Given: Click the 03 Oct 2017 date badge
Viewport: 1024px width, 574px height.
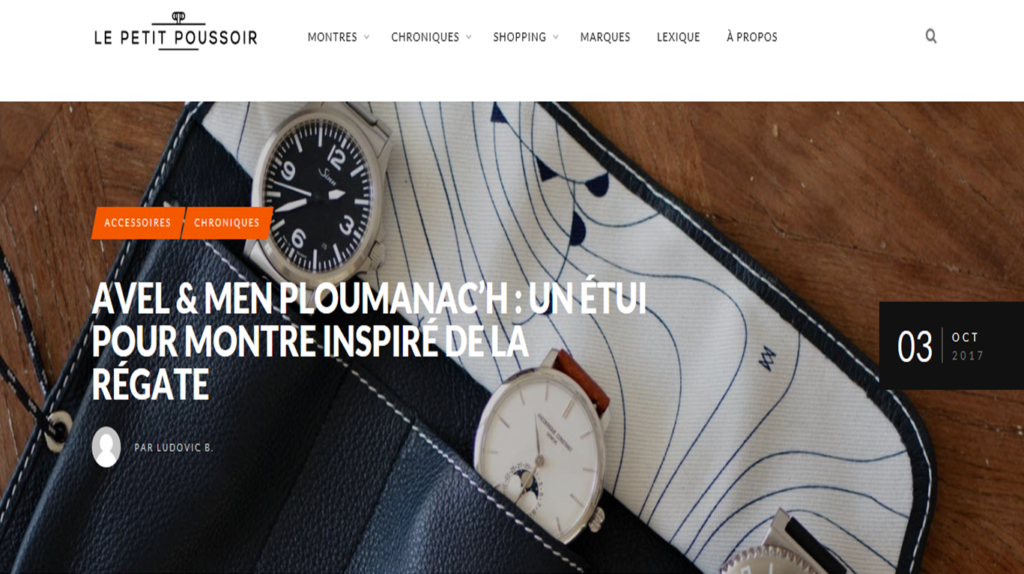Looking at the screenshot, I should (x=951, y=346).
